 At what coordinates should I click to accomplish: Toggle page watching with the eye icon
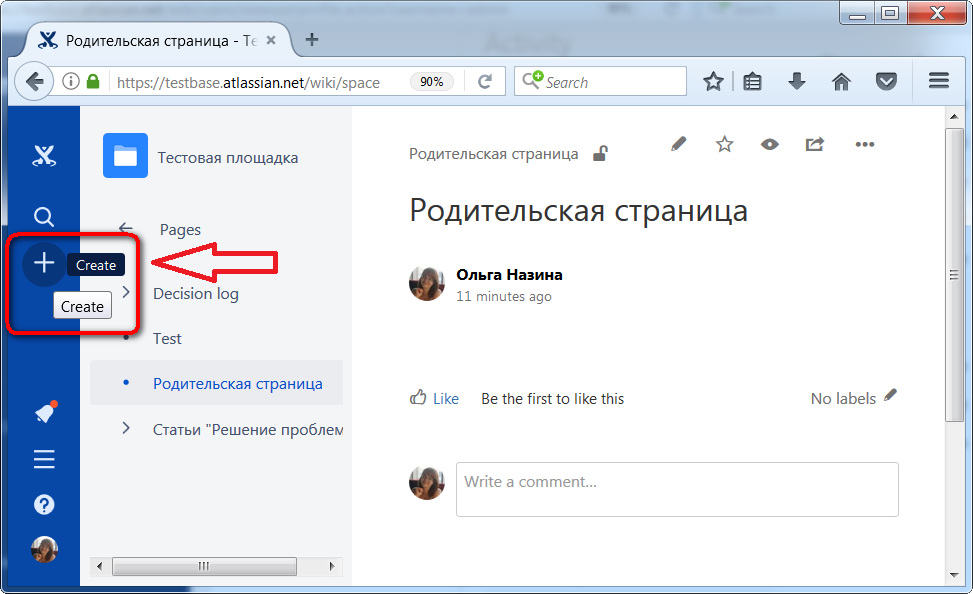(x=769, y=144)
